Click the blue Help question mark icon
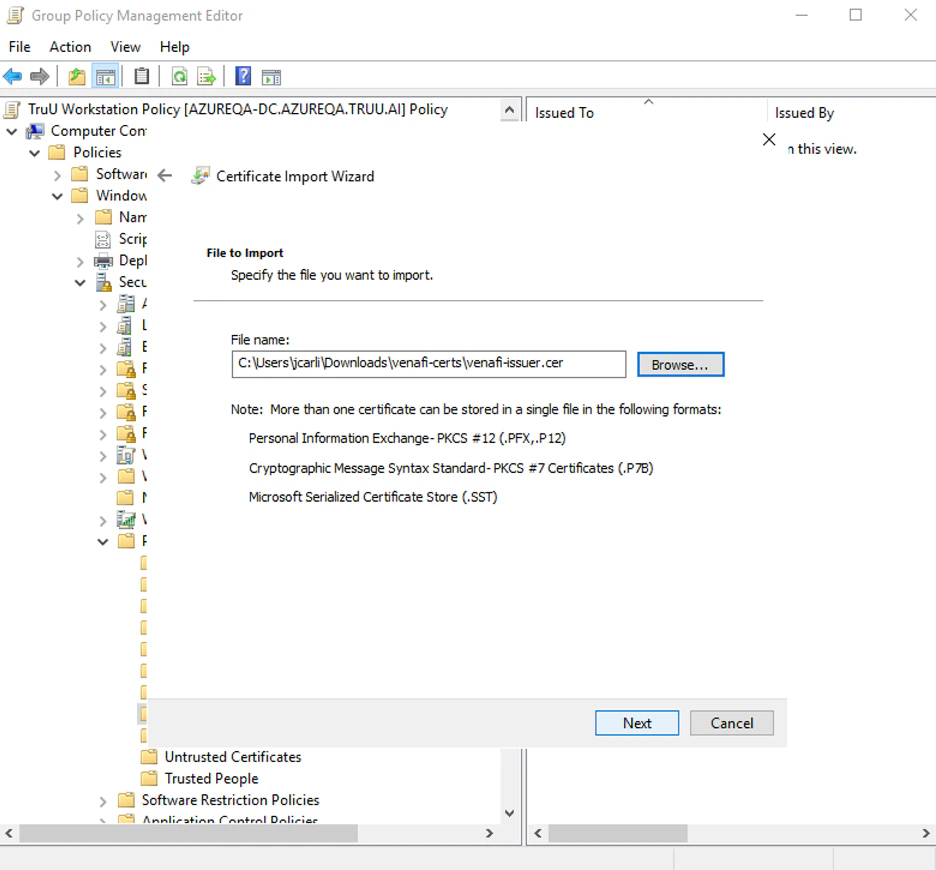936x870 pixels. tap(243, 76)
